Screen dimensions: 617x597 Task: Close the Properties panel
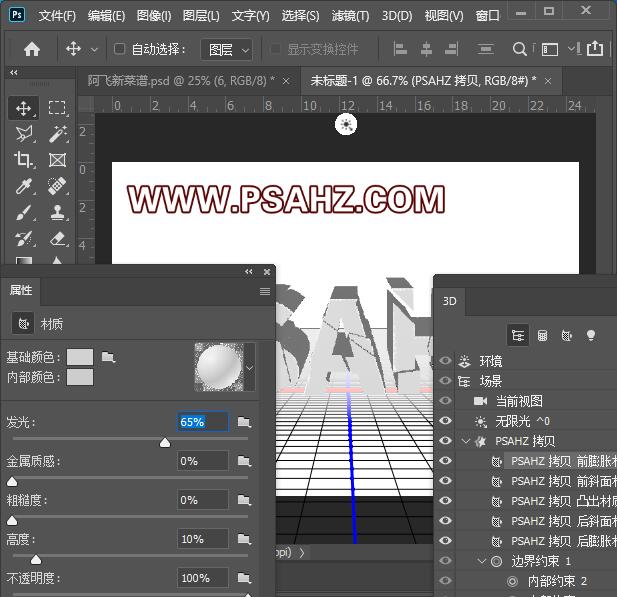tap(267, 272)
